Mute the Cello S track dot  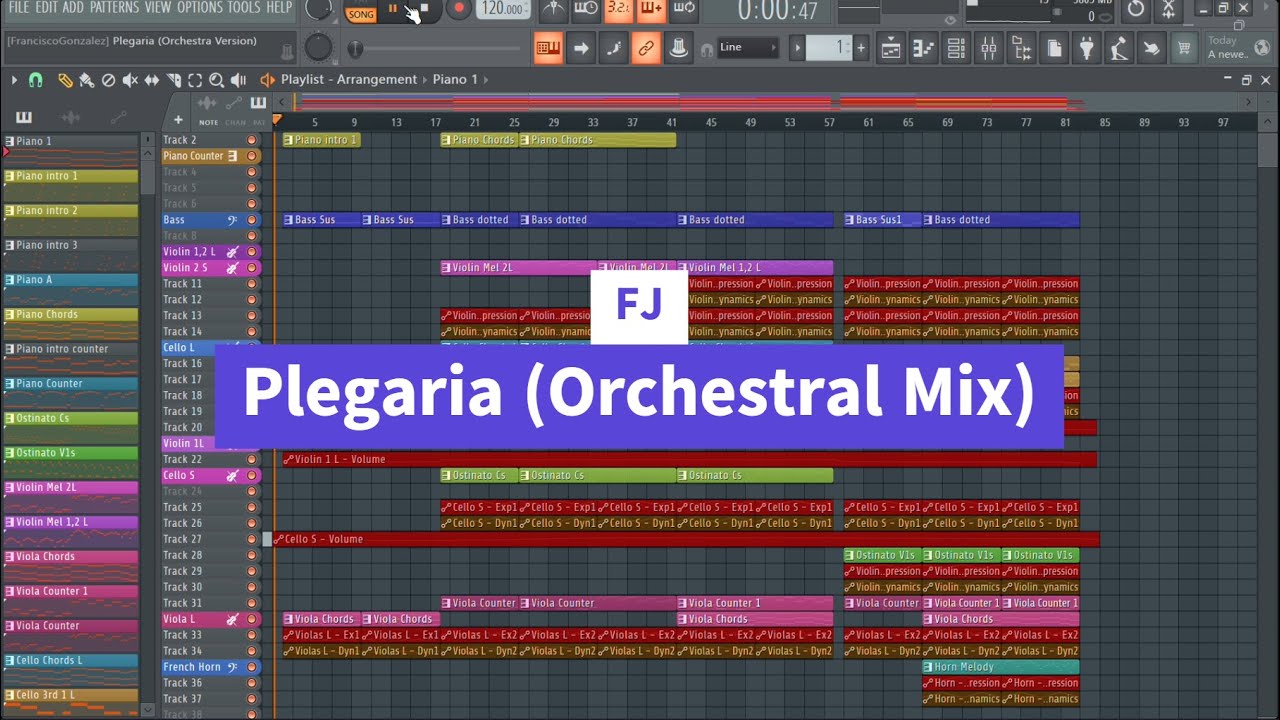251,476
